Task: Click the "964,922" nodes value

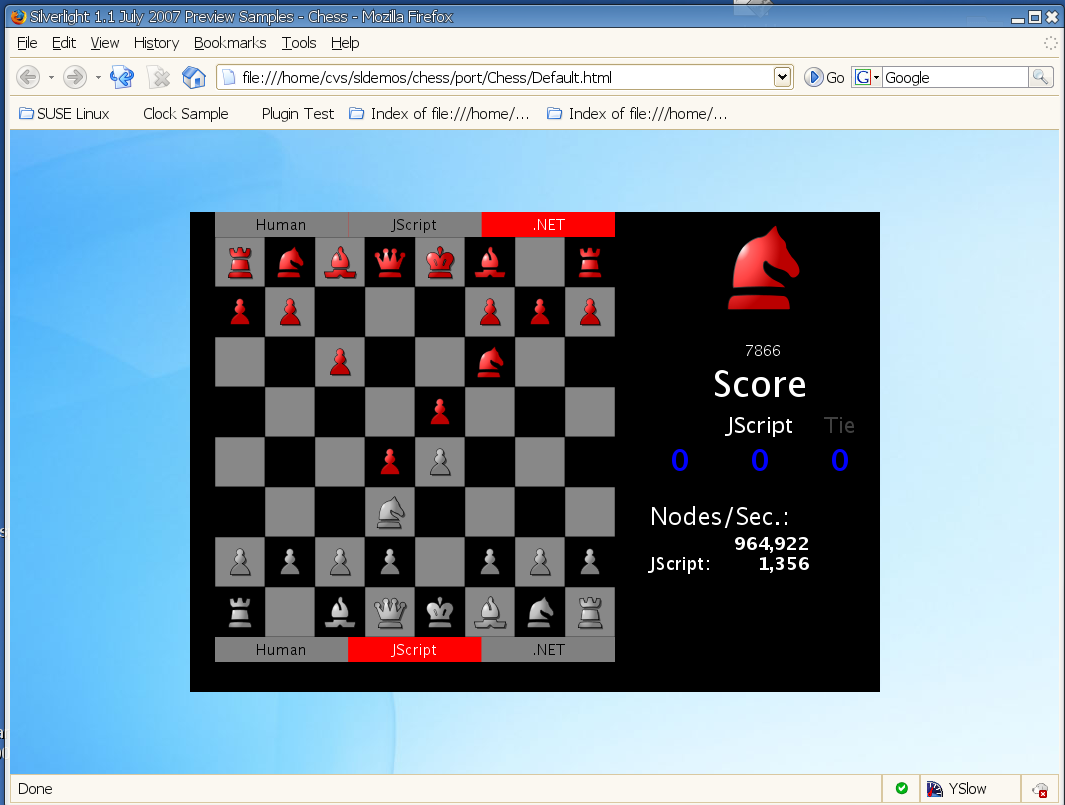Action: coord(772,543)
